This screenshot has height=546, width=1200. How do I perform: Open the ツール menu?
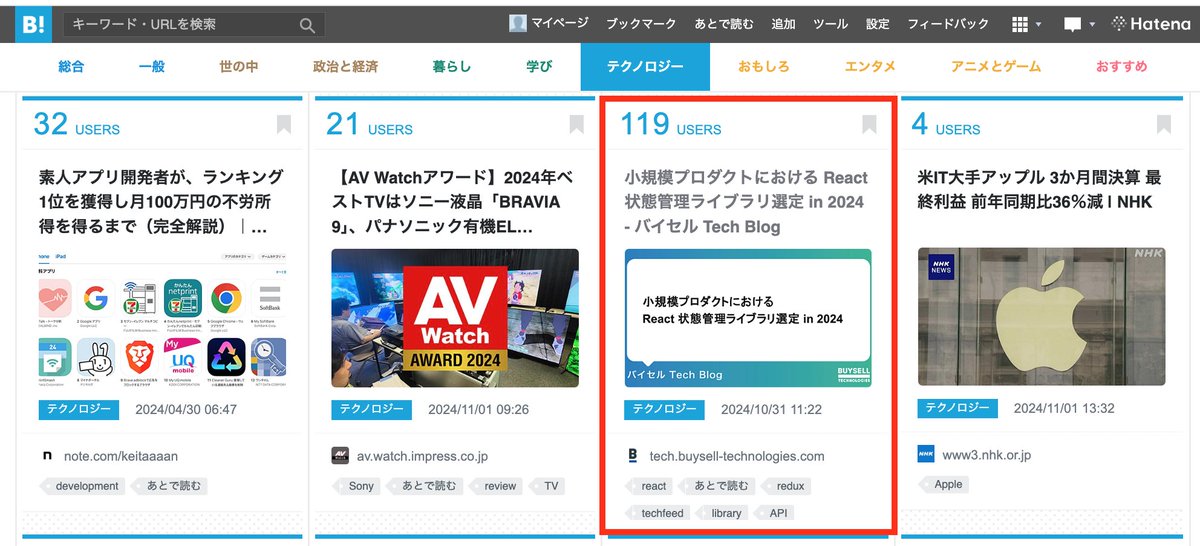click(x=831, y=23)
